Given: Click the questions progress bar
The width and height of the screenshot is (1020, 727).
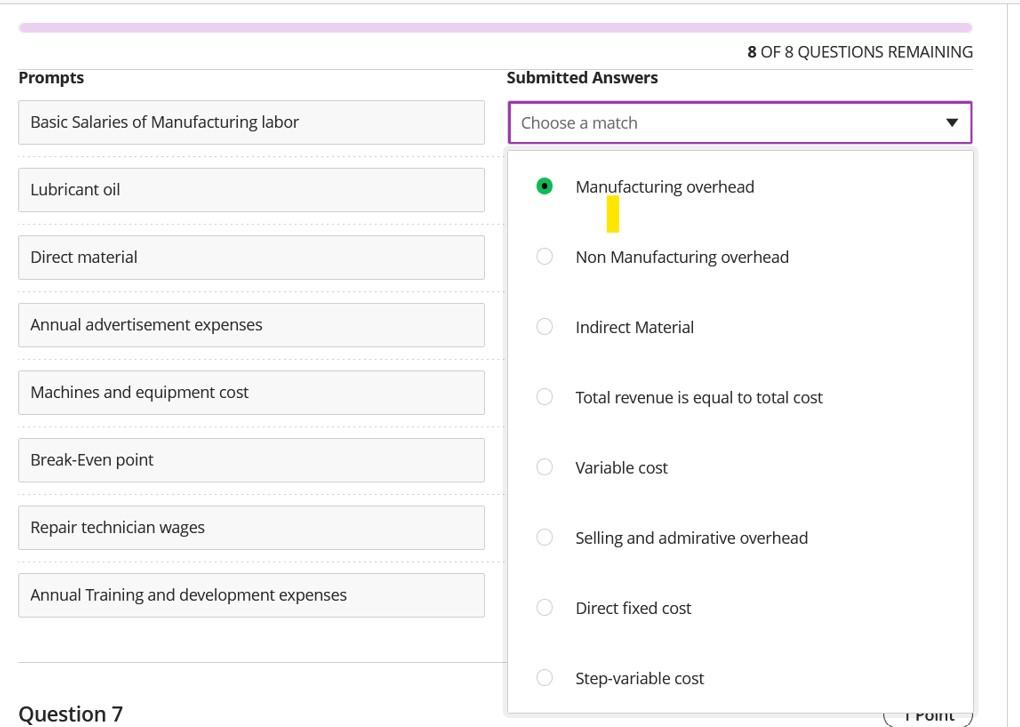Looking at the screenshot, I should 495,28.
